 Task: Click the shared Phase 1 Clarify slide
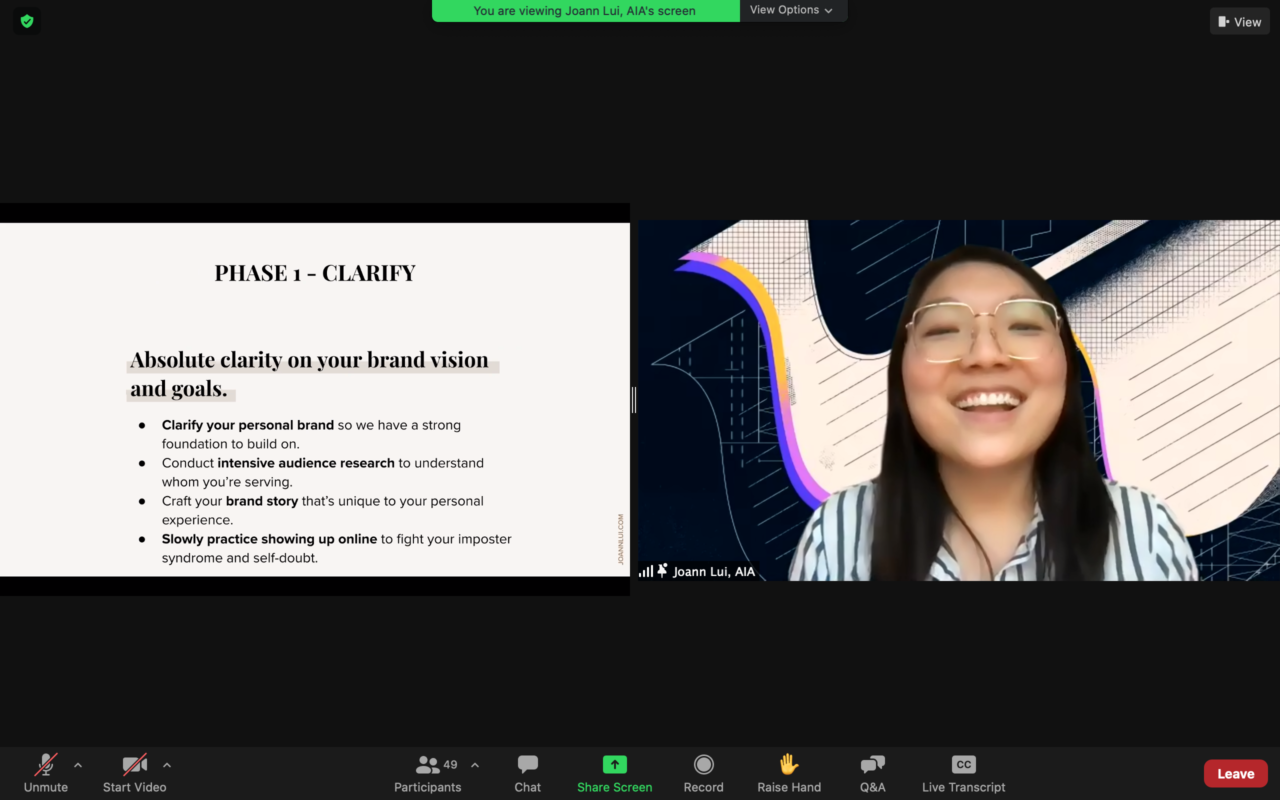[315, 400]
